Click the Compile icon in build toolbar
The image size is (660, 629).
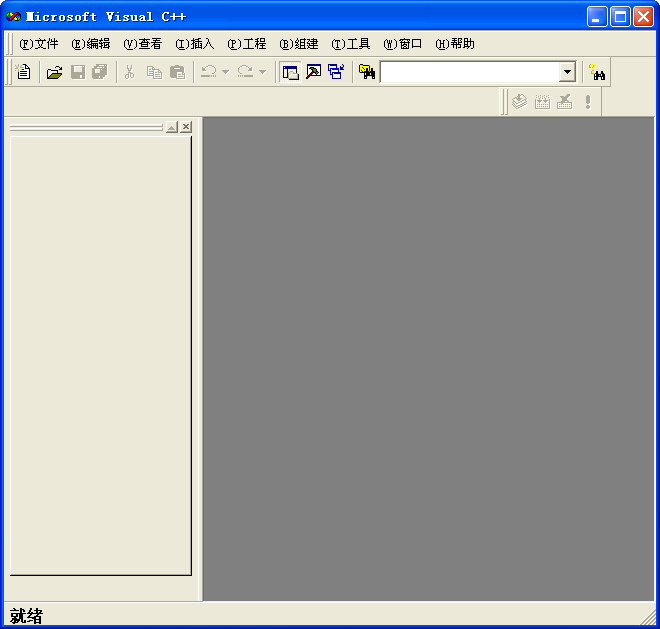click(519, 101)
